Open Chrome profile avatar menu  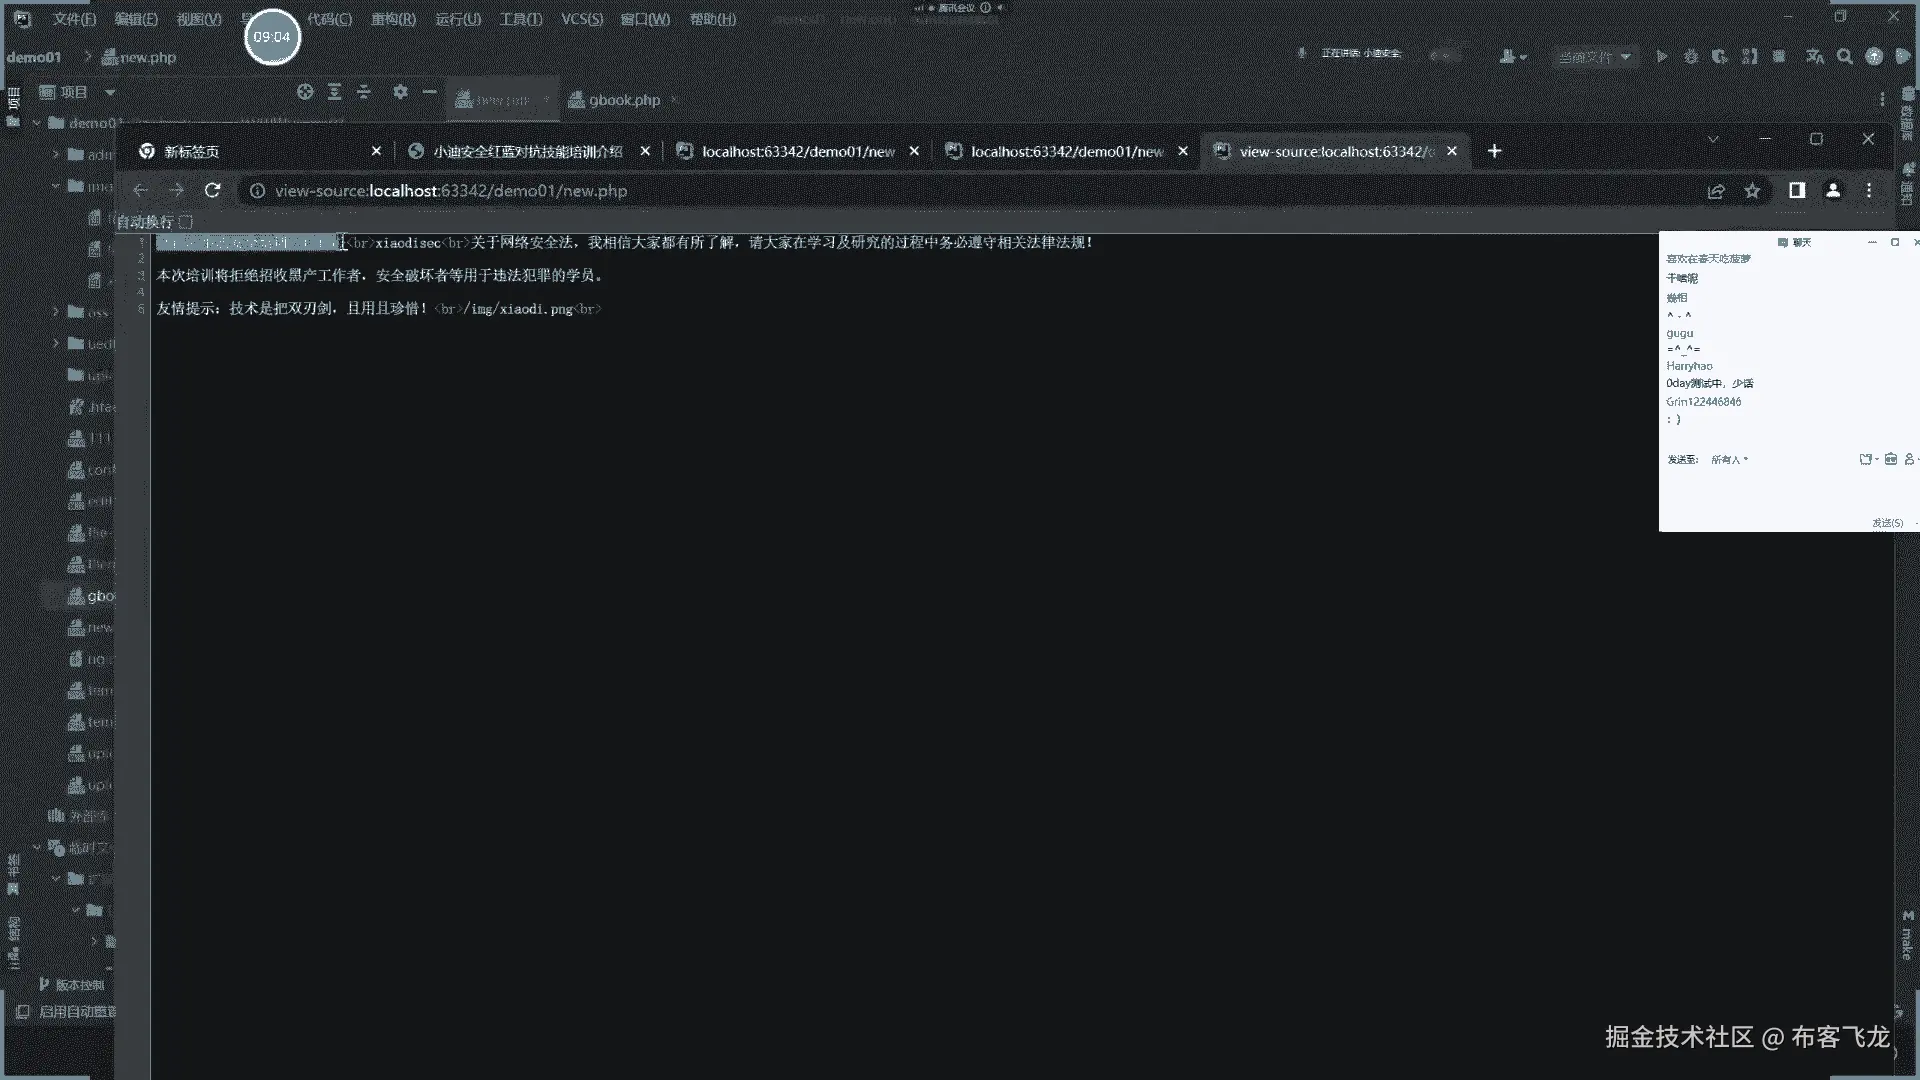click(x=1833, y=190)
